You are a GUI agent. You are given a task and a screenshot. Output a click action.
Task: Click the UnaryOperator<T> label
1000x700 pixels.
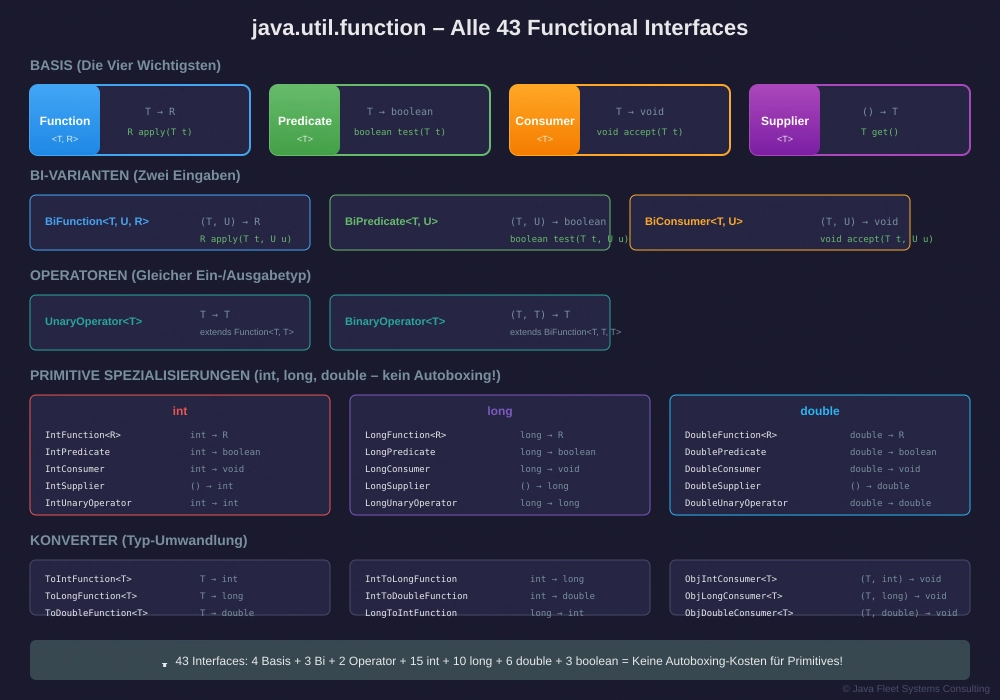coord(93,322)
